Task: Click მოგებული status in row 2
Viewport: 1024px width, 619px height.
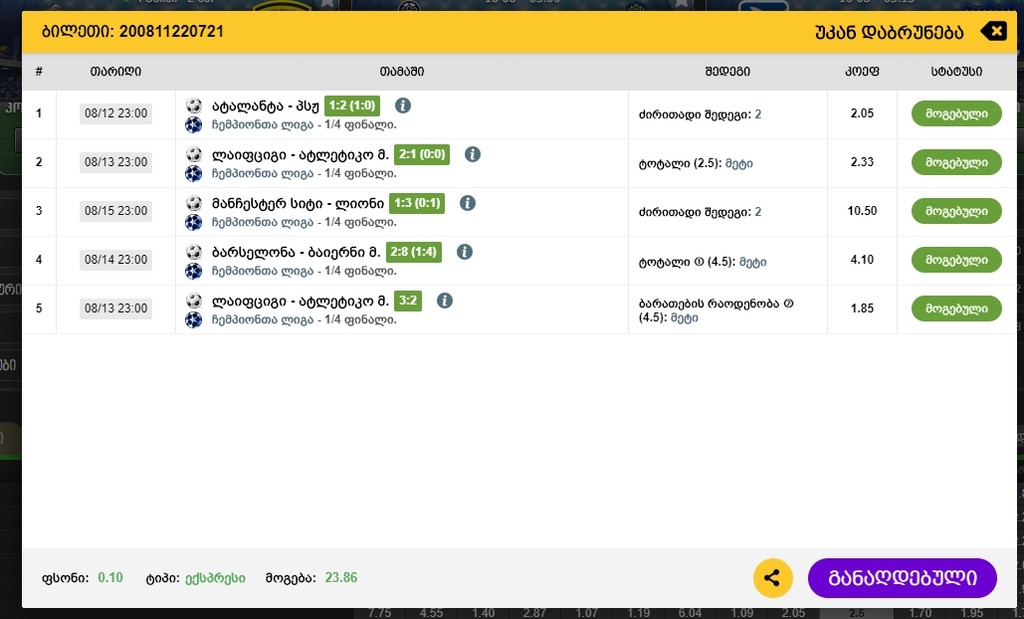Action: coord(956,162)
